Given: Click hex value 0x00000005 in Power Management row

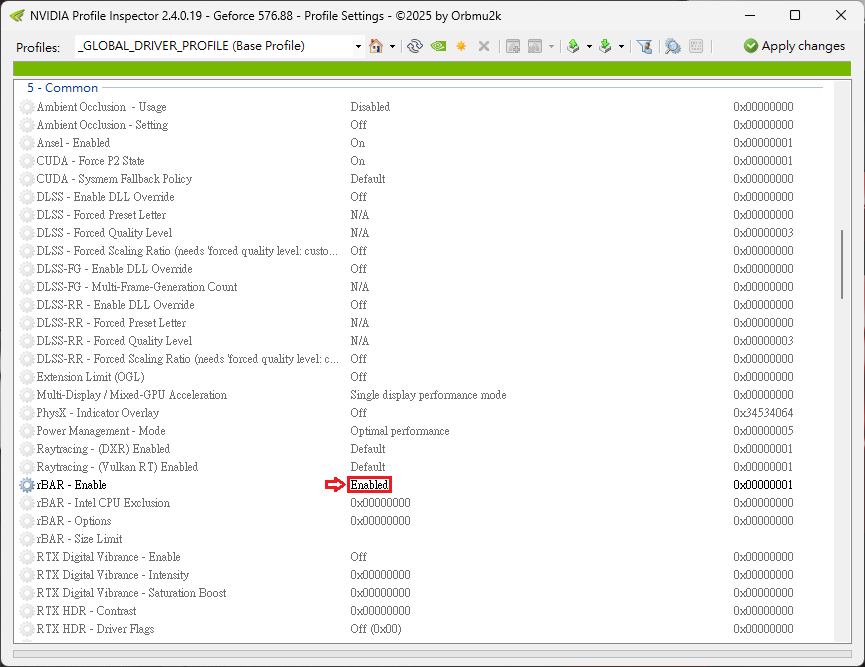Looking at the screenshot, I should pos(763,431).
